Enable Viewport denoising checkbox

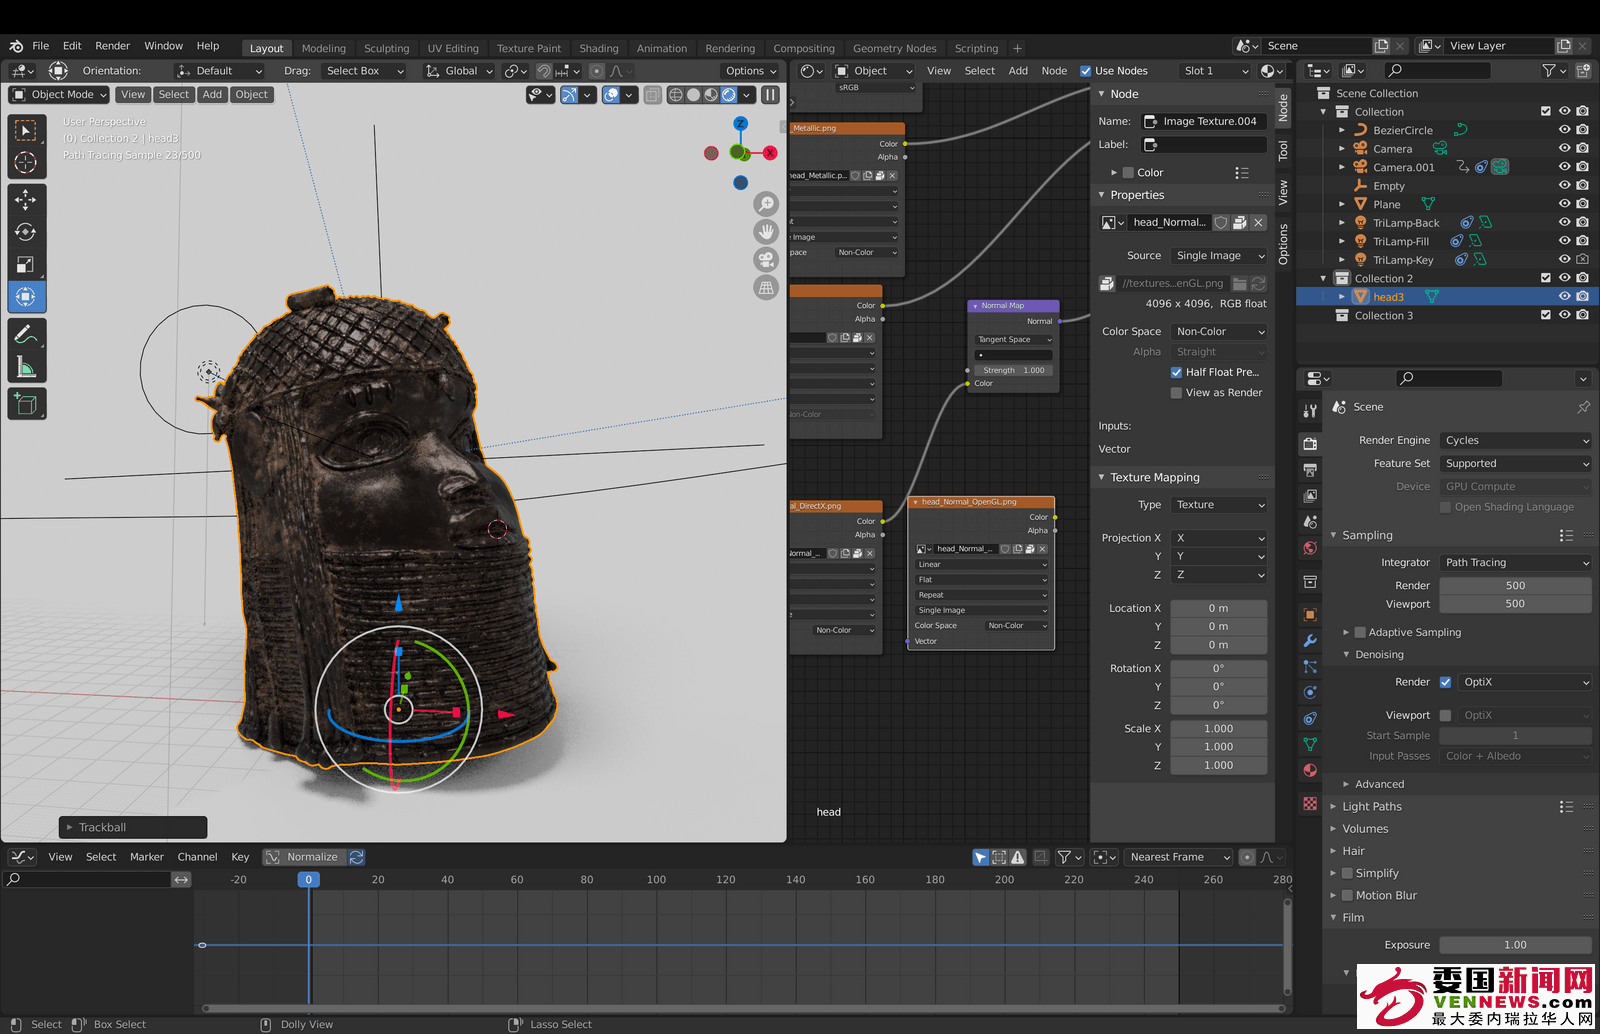[1445, 715]
